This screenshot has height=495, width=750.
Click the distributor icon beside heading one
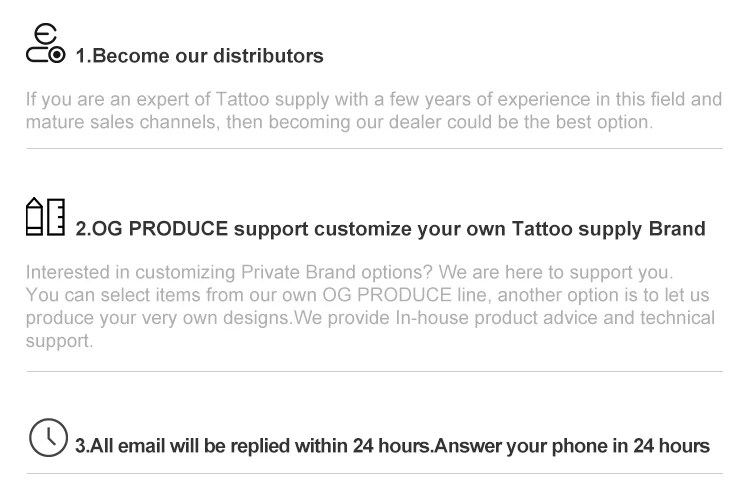45,45
